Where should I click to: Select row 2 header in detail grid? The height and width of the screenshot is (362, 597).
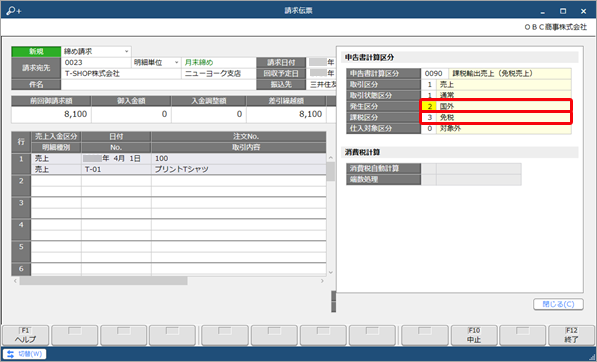(21, 186)
